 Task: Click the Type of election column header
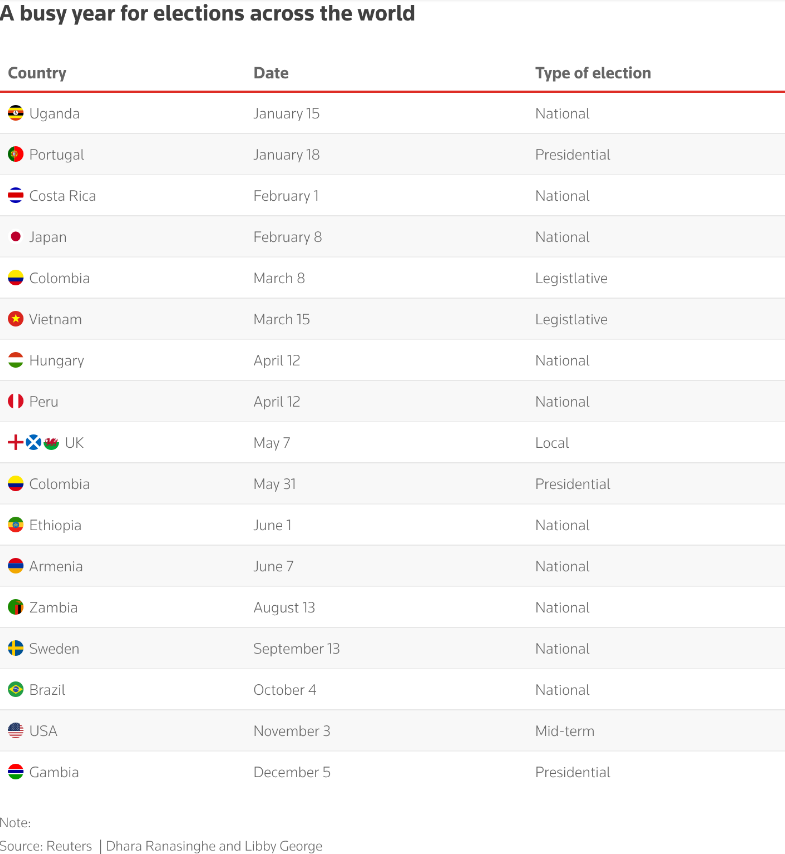click(592, 73)
